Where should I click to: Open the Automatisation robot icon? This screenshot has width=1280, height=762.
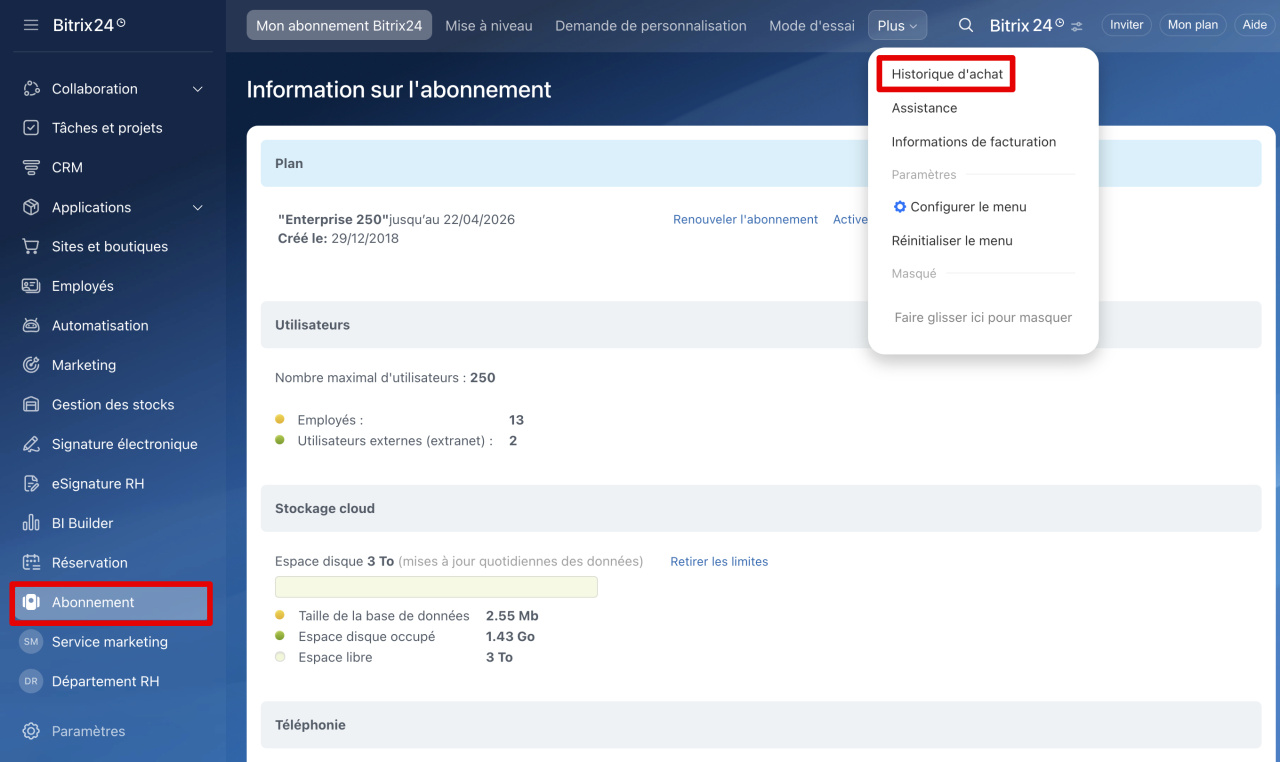[x=31, y=326]
